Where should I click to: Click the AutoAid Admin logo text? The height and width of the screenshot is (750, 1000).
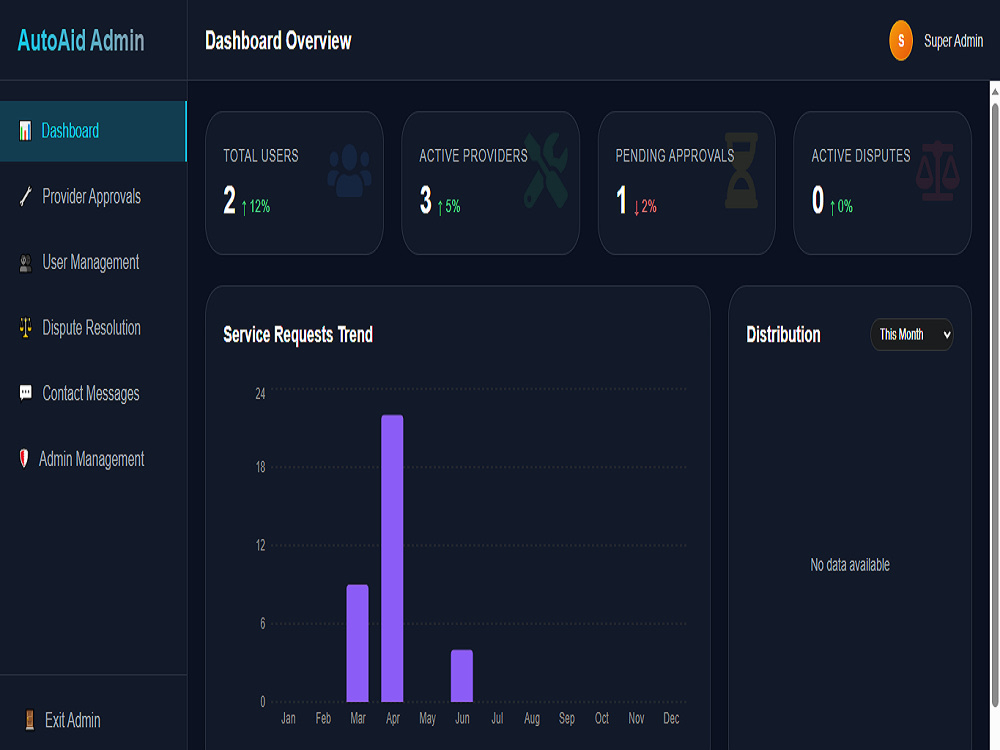pyautogui.click(x=81, y=41)
